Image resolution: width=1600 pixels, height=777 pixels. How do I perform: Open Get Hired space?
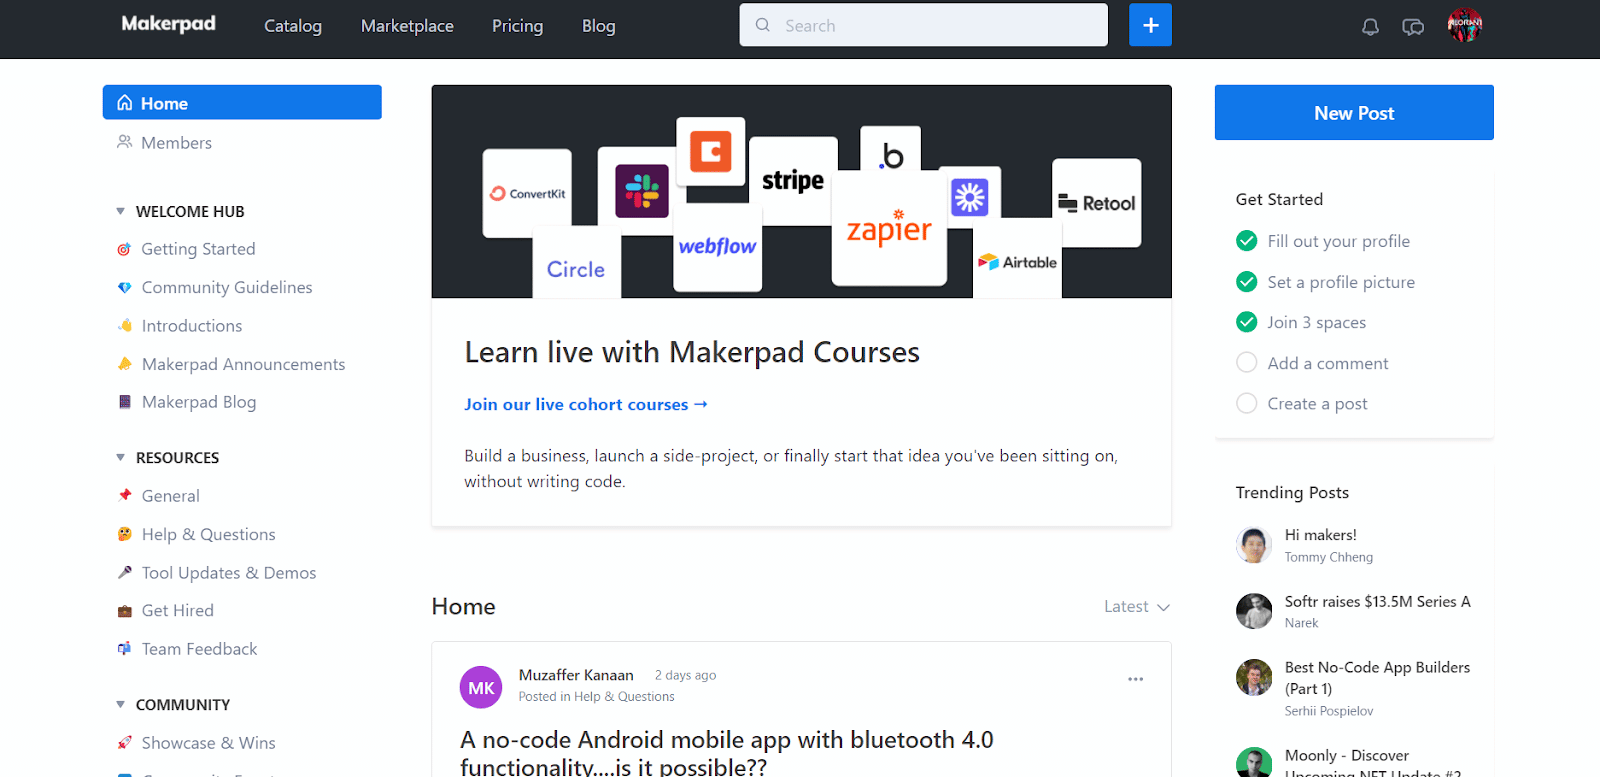point(178,611)
